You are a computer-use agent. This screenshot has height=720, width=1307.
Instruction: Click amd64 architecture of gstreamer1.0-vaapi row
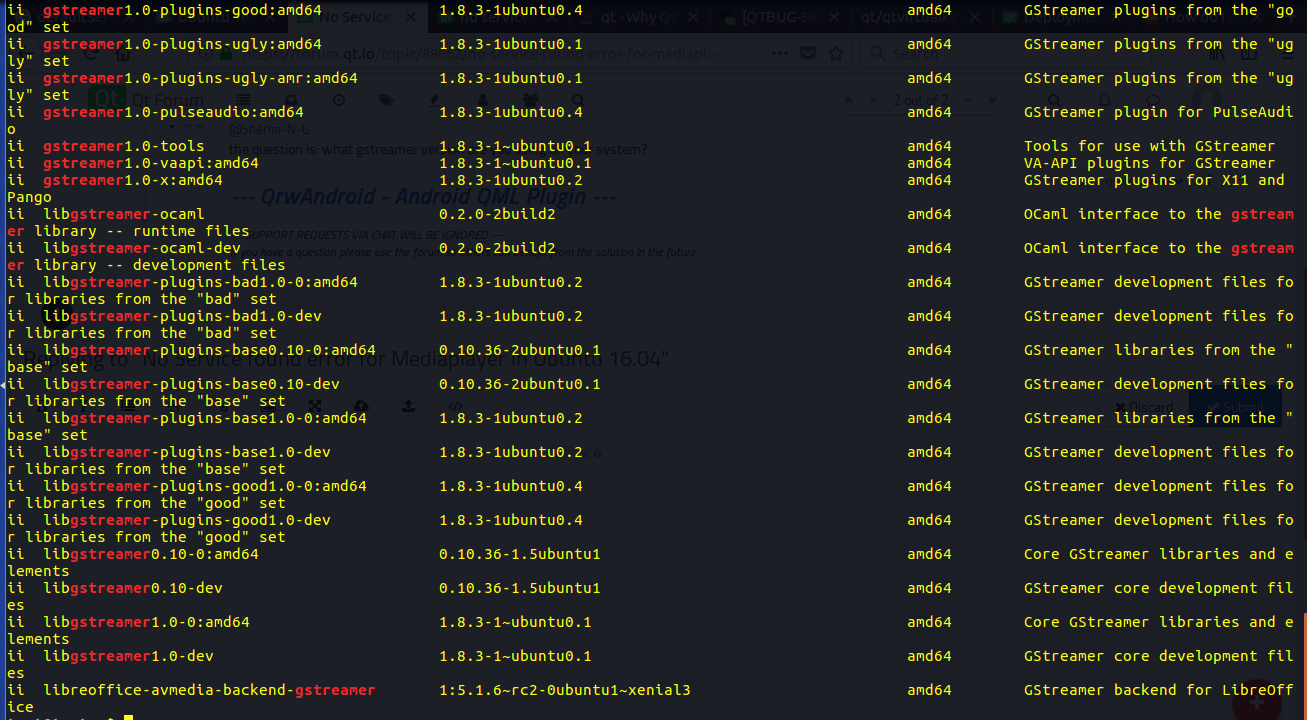(x=929, y=163)
